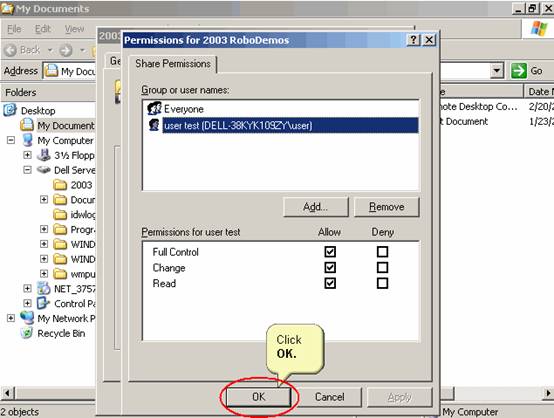Collapse the Dell Server drive node

point(27,170)
